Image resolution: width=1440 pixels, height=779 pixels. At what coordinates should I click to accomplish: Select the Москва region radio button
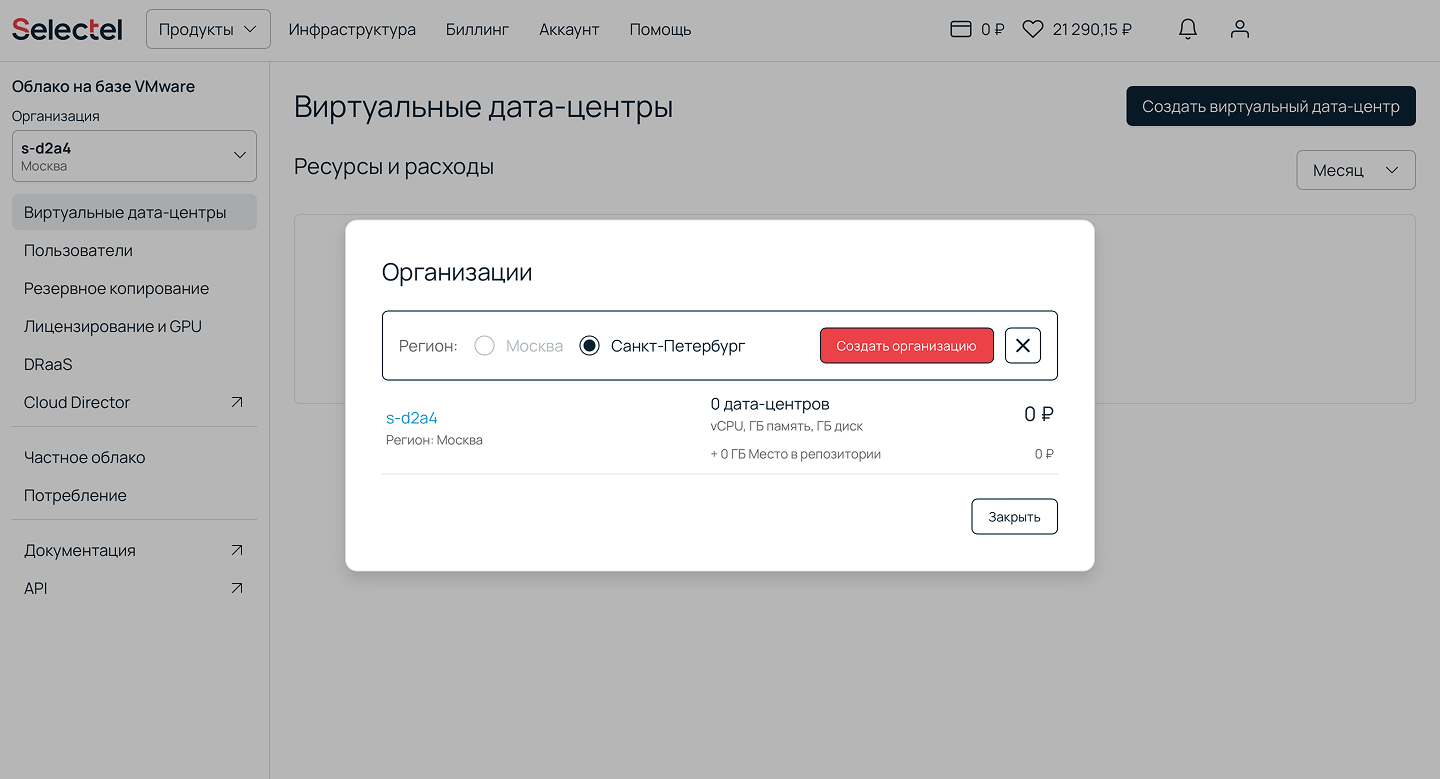[485, 346]
